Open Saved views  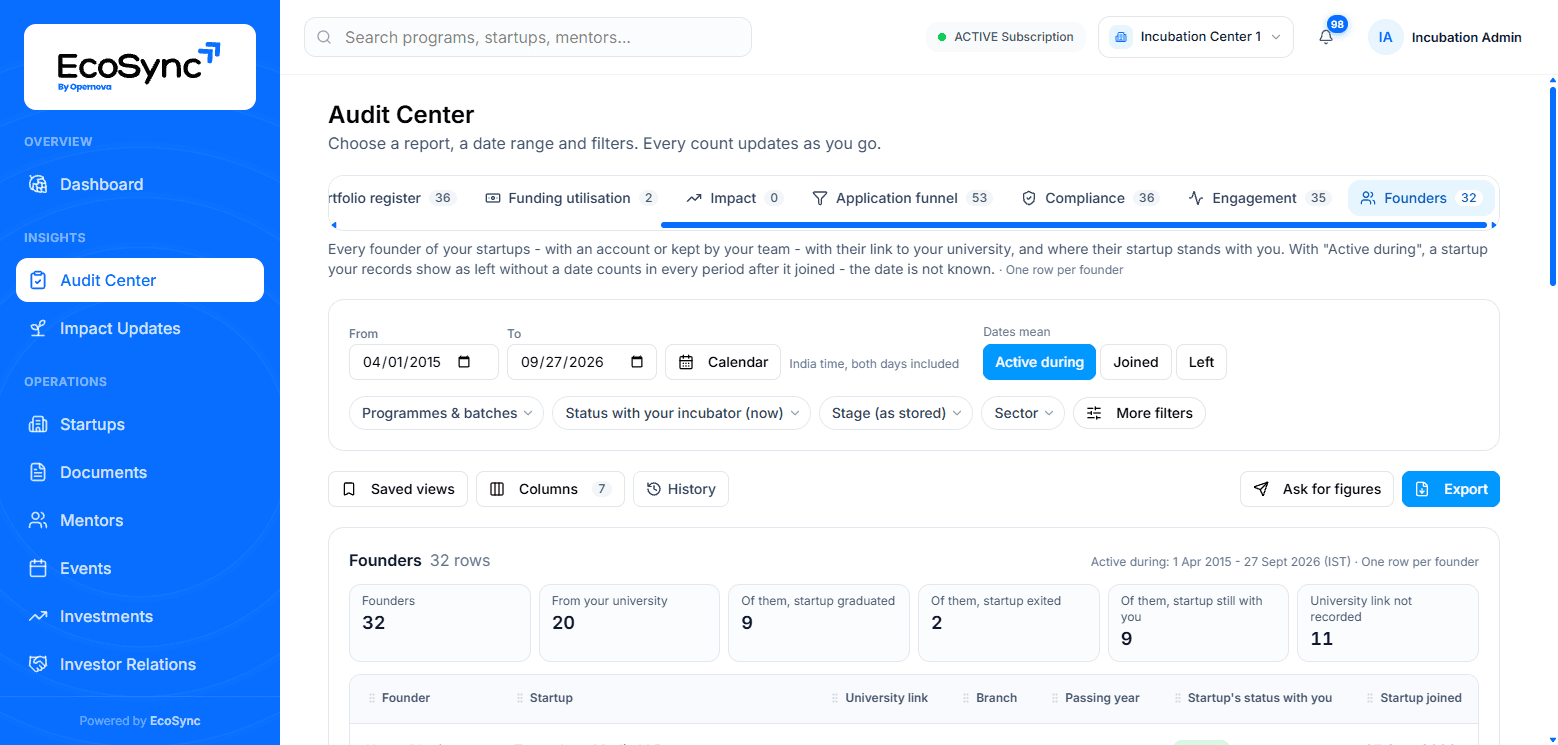click(x=398, y=489)
